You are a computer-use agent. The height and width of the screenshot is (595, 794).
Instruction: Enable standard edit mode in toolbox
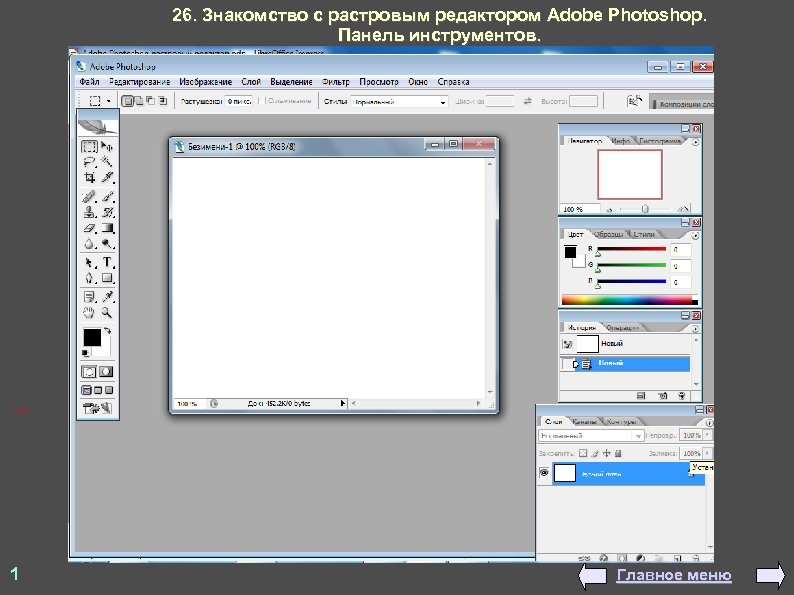coord(89,372)
